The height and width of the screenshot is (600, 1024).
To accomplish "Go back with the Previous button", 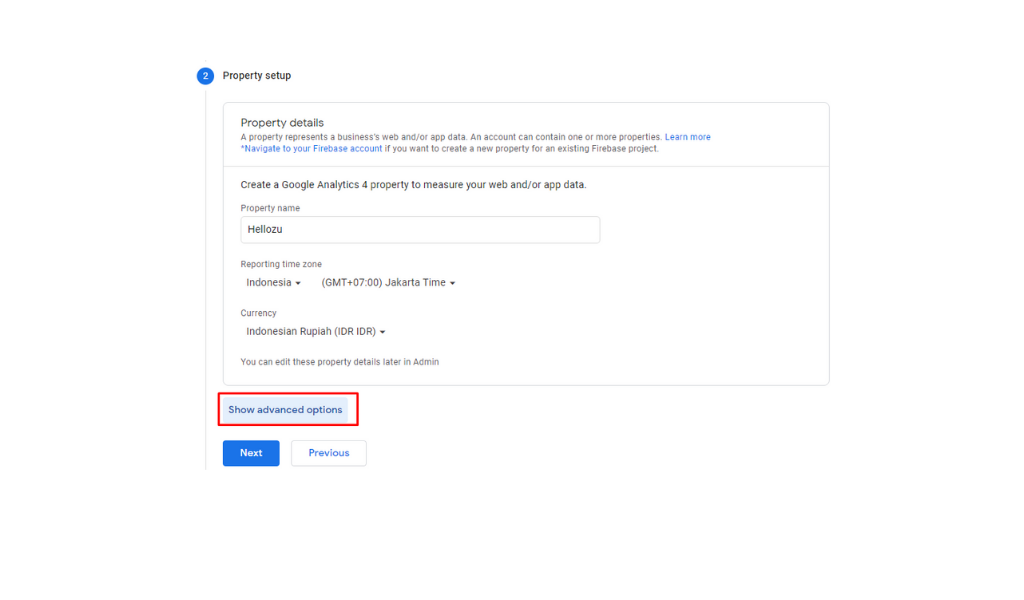I will tap(329, 453).
